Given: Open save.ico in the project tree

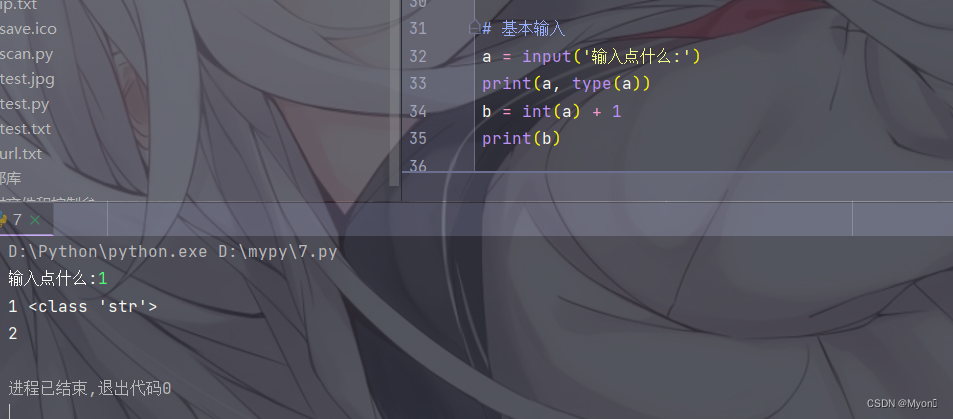Looking at the screenshot, I should [x=28, y=29].
